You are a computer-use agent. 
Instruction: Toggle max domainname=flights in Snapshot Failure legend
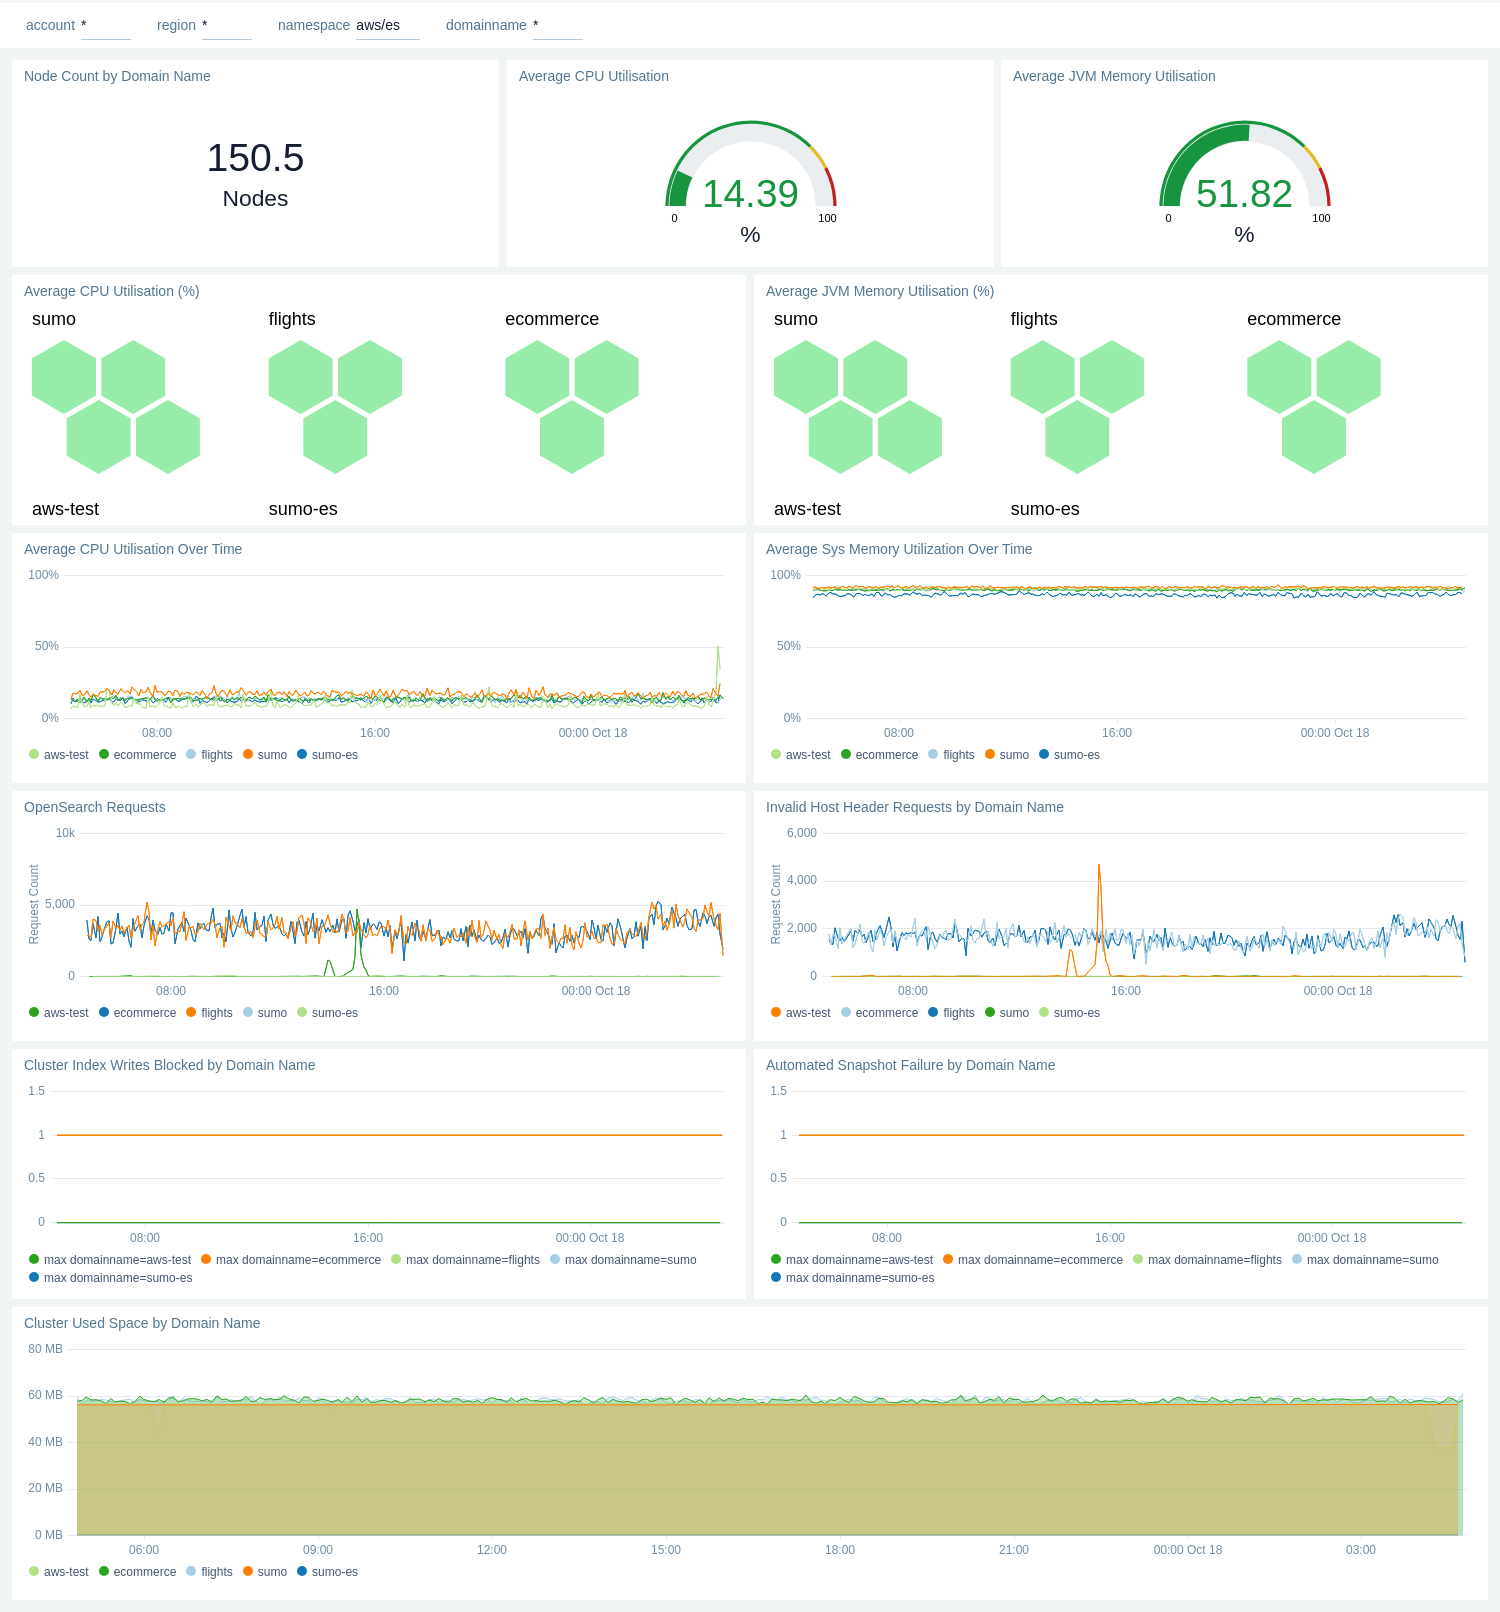coord(1208,1260)
